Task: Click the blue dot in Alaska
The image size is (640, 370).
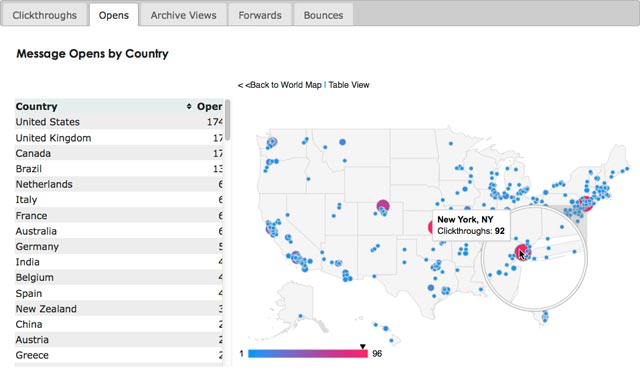Action: click(301, 316)
